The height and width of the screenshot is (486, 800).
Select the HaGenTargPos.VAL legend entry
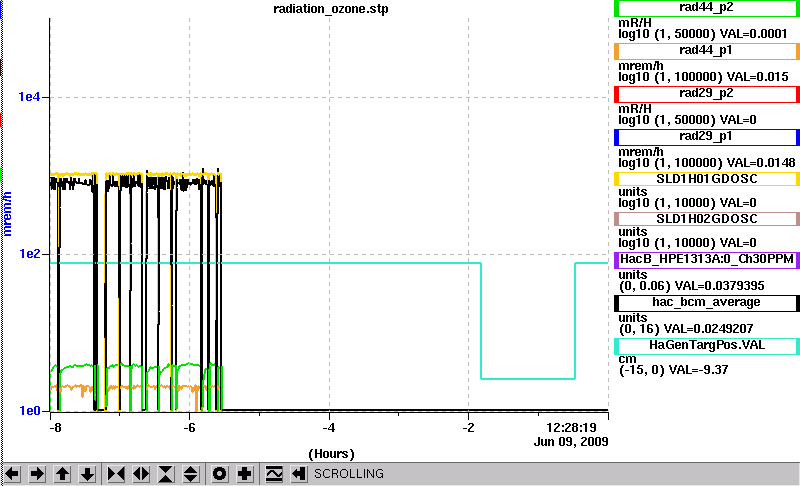pyautogui.click(x=707, y=346)
